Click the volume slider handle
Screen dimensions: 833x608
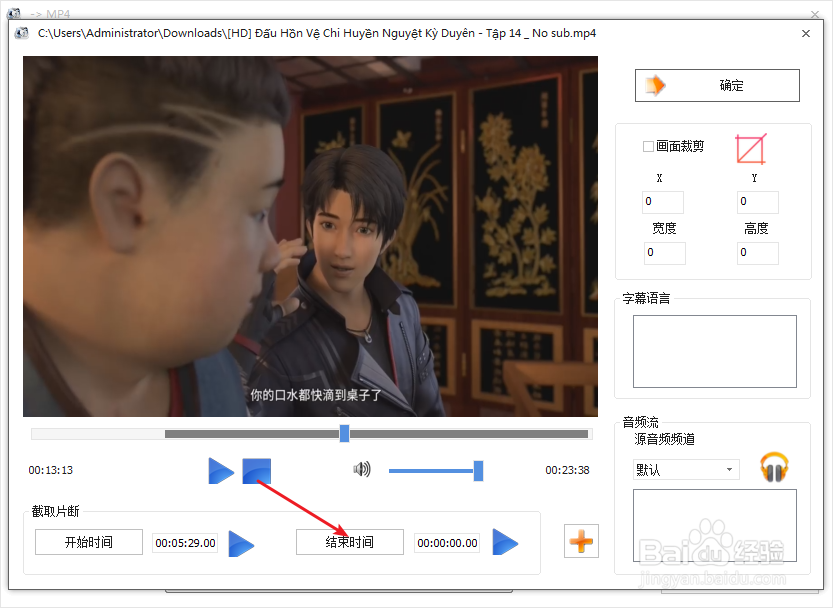(478, 471)
